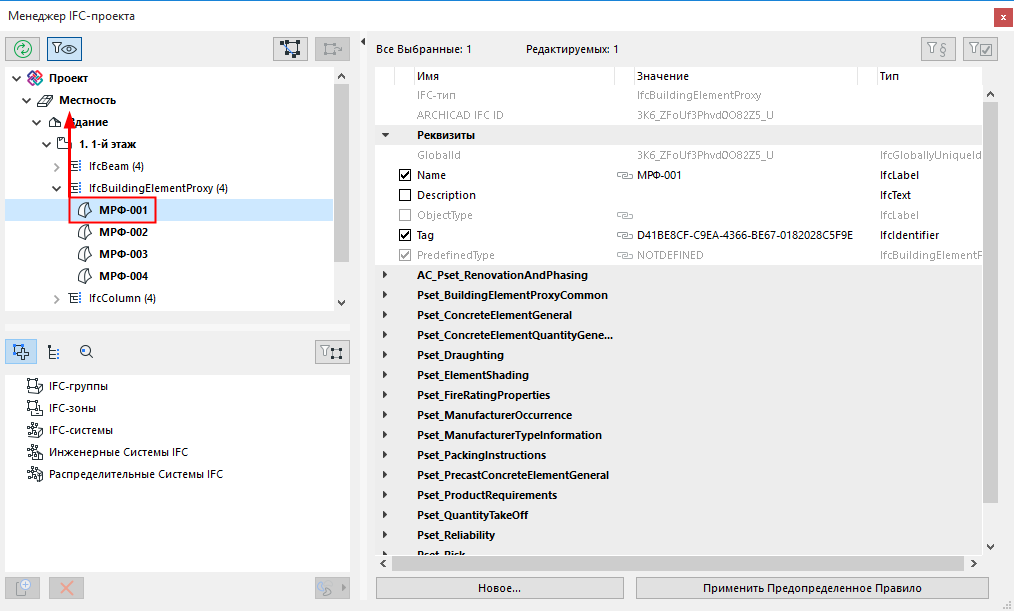Screen dimensions: 1014x611
Task: Click Применить Предопределенное Правило button
Action: (x=811, y=588)
